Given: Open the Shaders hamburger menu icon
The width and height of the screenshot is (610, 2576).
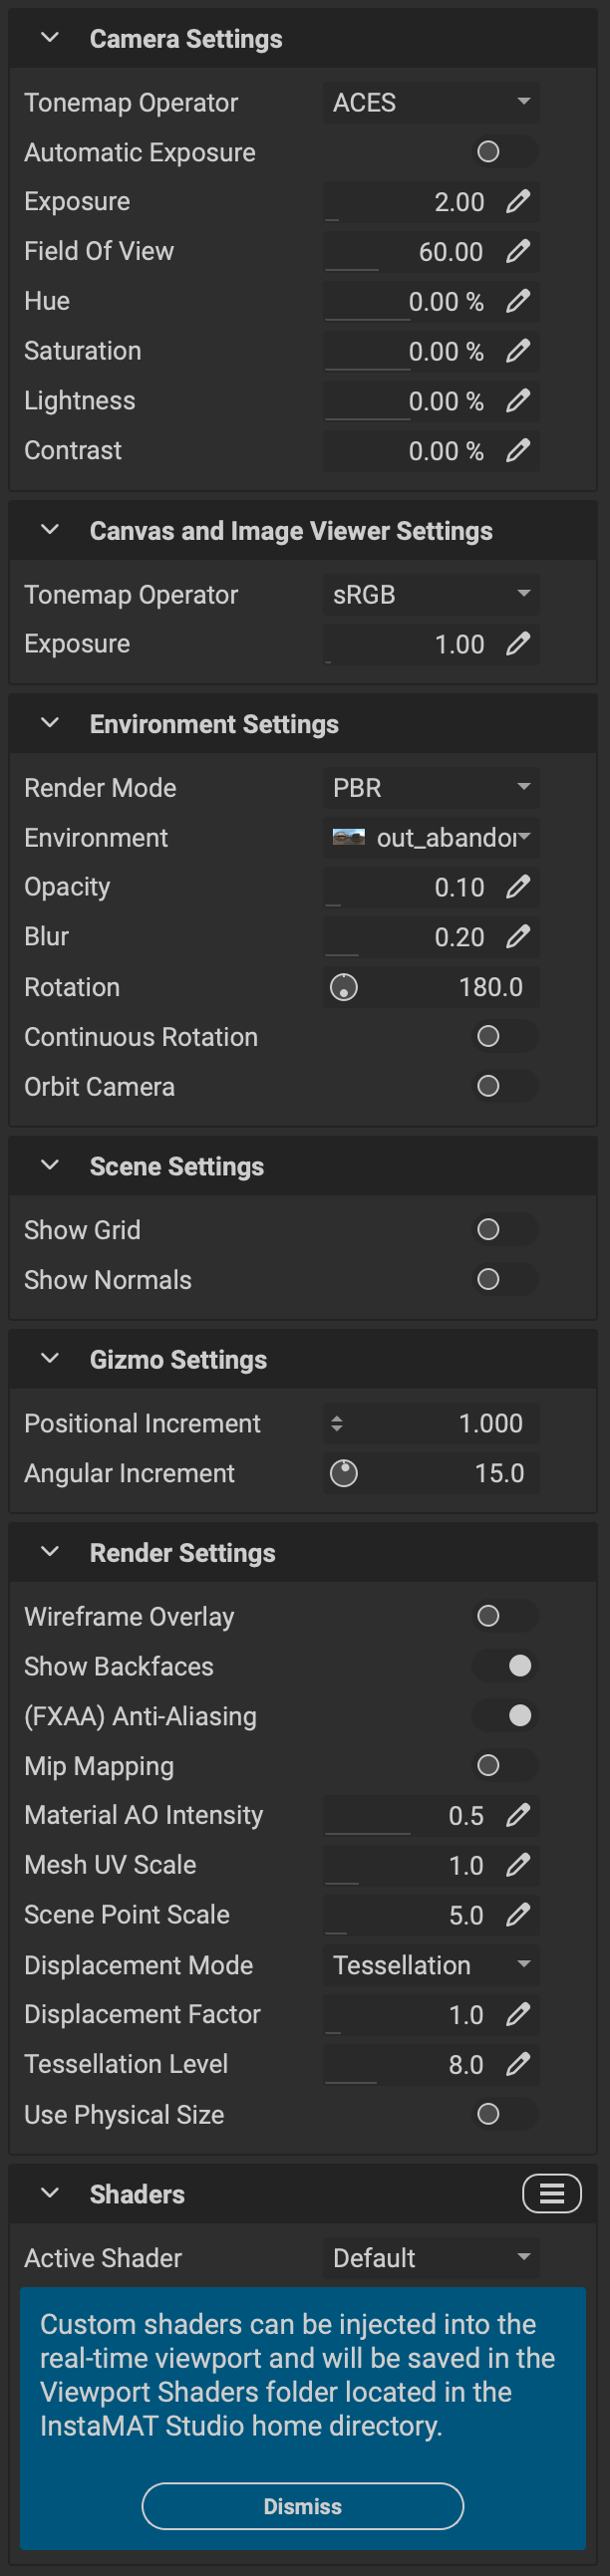Looking at the screenshot, I should click(552, 2194).
